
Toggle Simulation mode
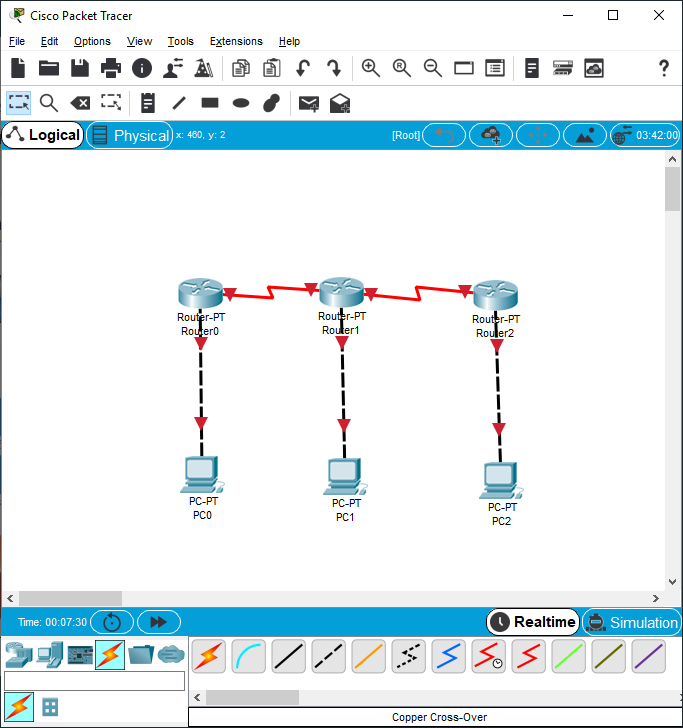click(x=632, y=622)
